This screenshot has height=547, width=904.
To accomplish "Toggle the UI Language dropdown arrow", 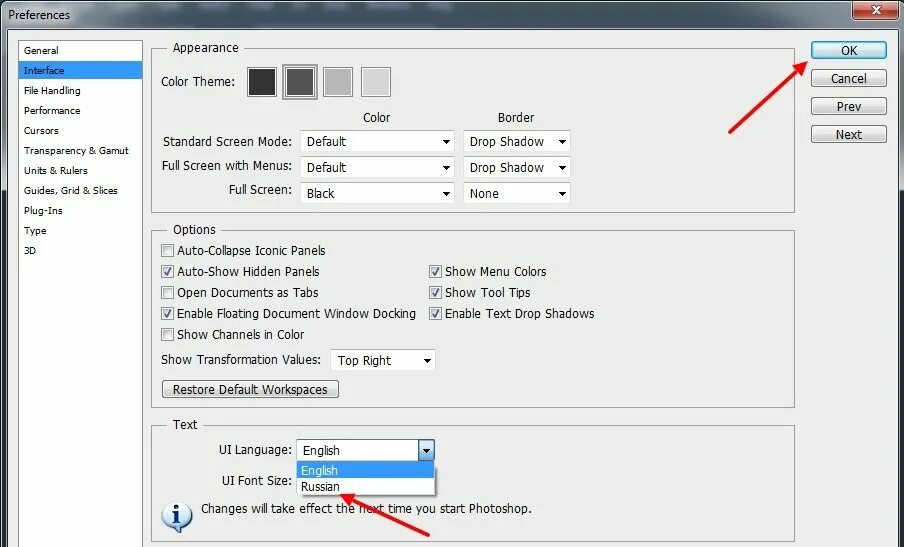I will (x=426, y=450).
